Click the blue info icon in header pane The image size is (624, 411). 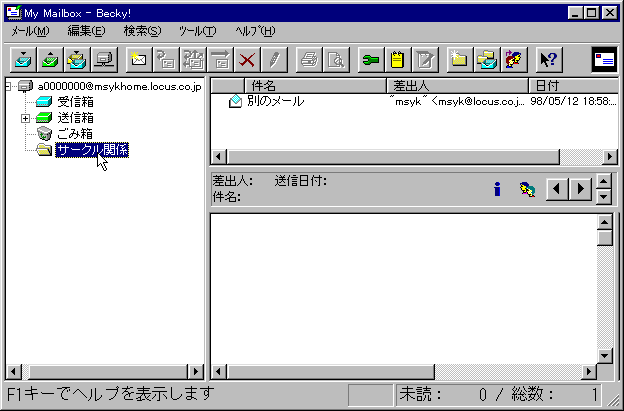click(x=497, y=188)
